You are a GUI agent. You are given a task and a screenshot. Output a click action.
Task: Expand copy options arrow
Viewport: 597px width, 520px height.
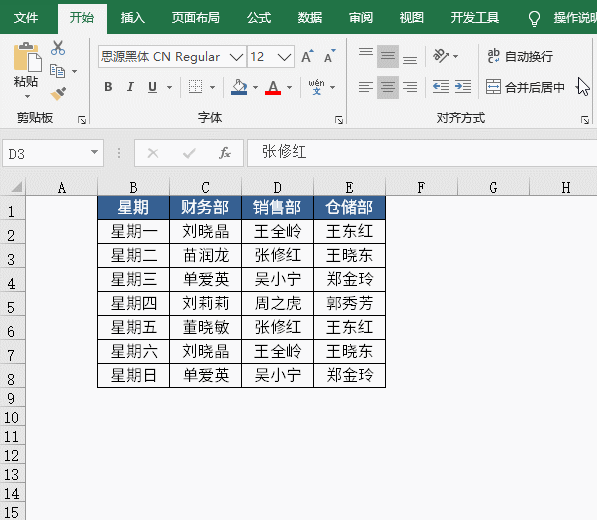pos(75,71)
